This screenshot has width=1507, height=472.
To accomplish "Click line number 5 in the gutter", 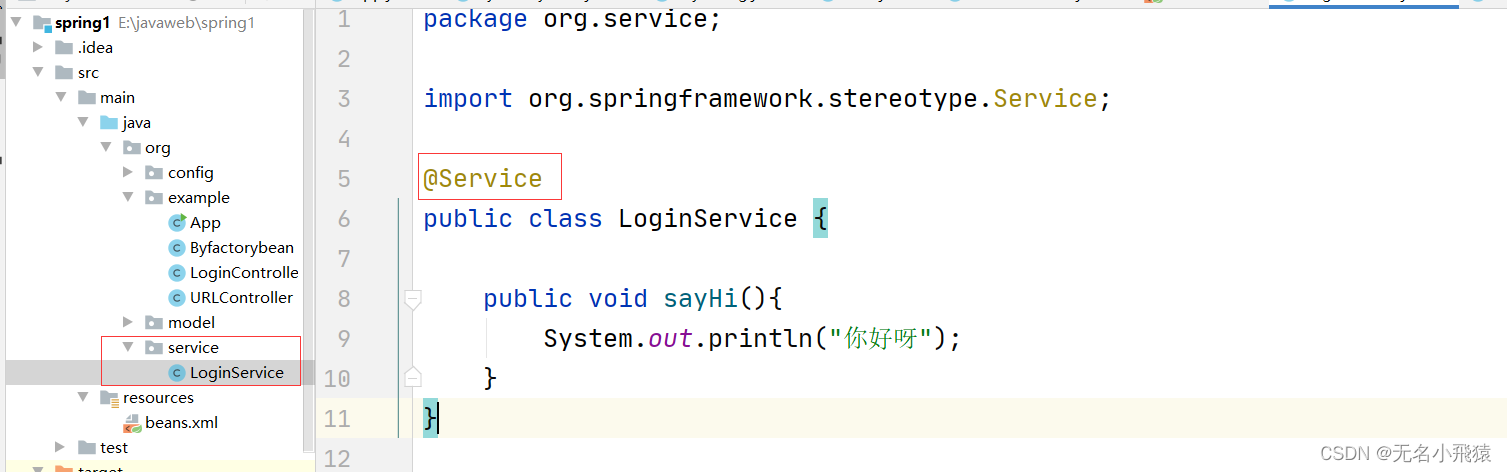I will [345, 179].
